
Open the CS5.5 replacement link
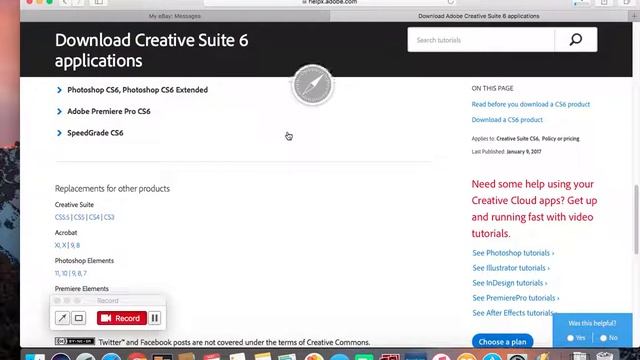(62, 217)
